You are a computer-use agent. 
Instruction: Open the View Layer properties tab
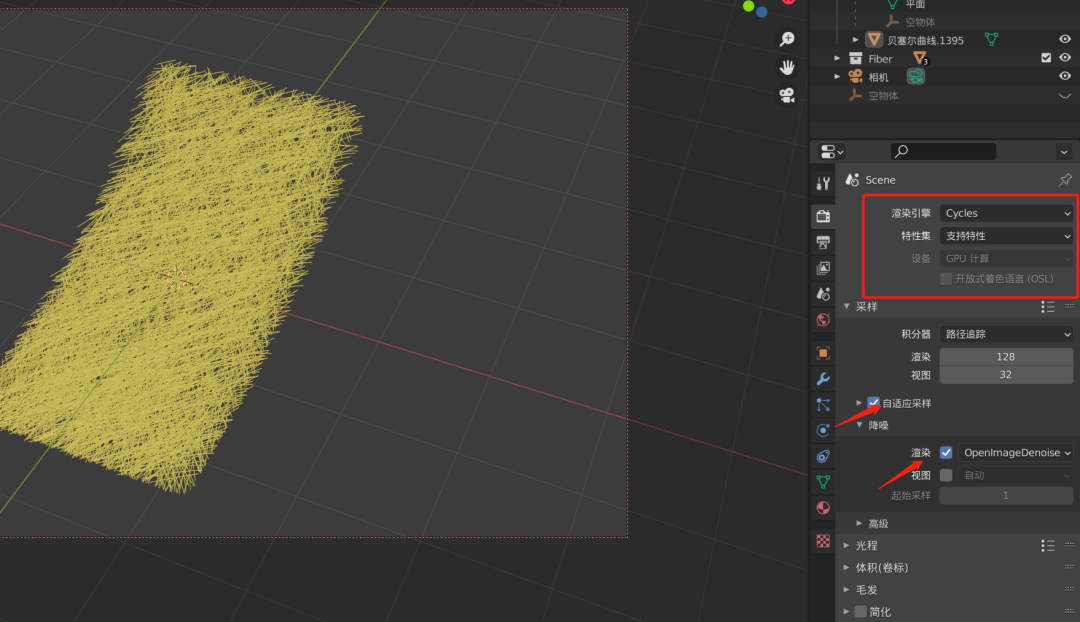click(x=823, y=268)
